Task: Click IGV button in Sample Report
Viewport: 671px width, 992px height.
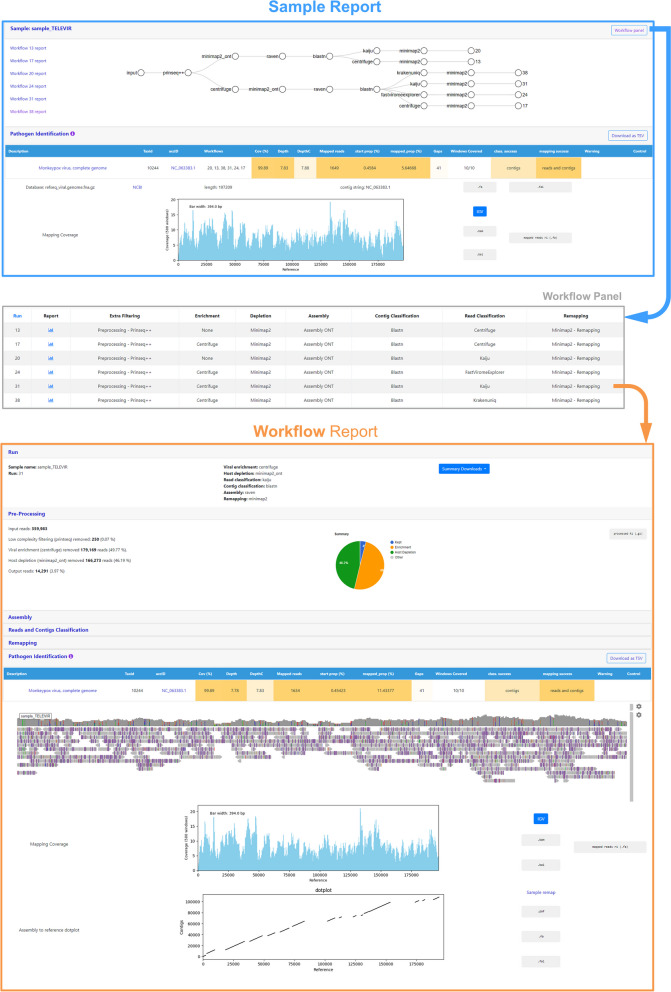Action: point(480,211)
